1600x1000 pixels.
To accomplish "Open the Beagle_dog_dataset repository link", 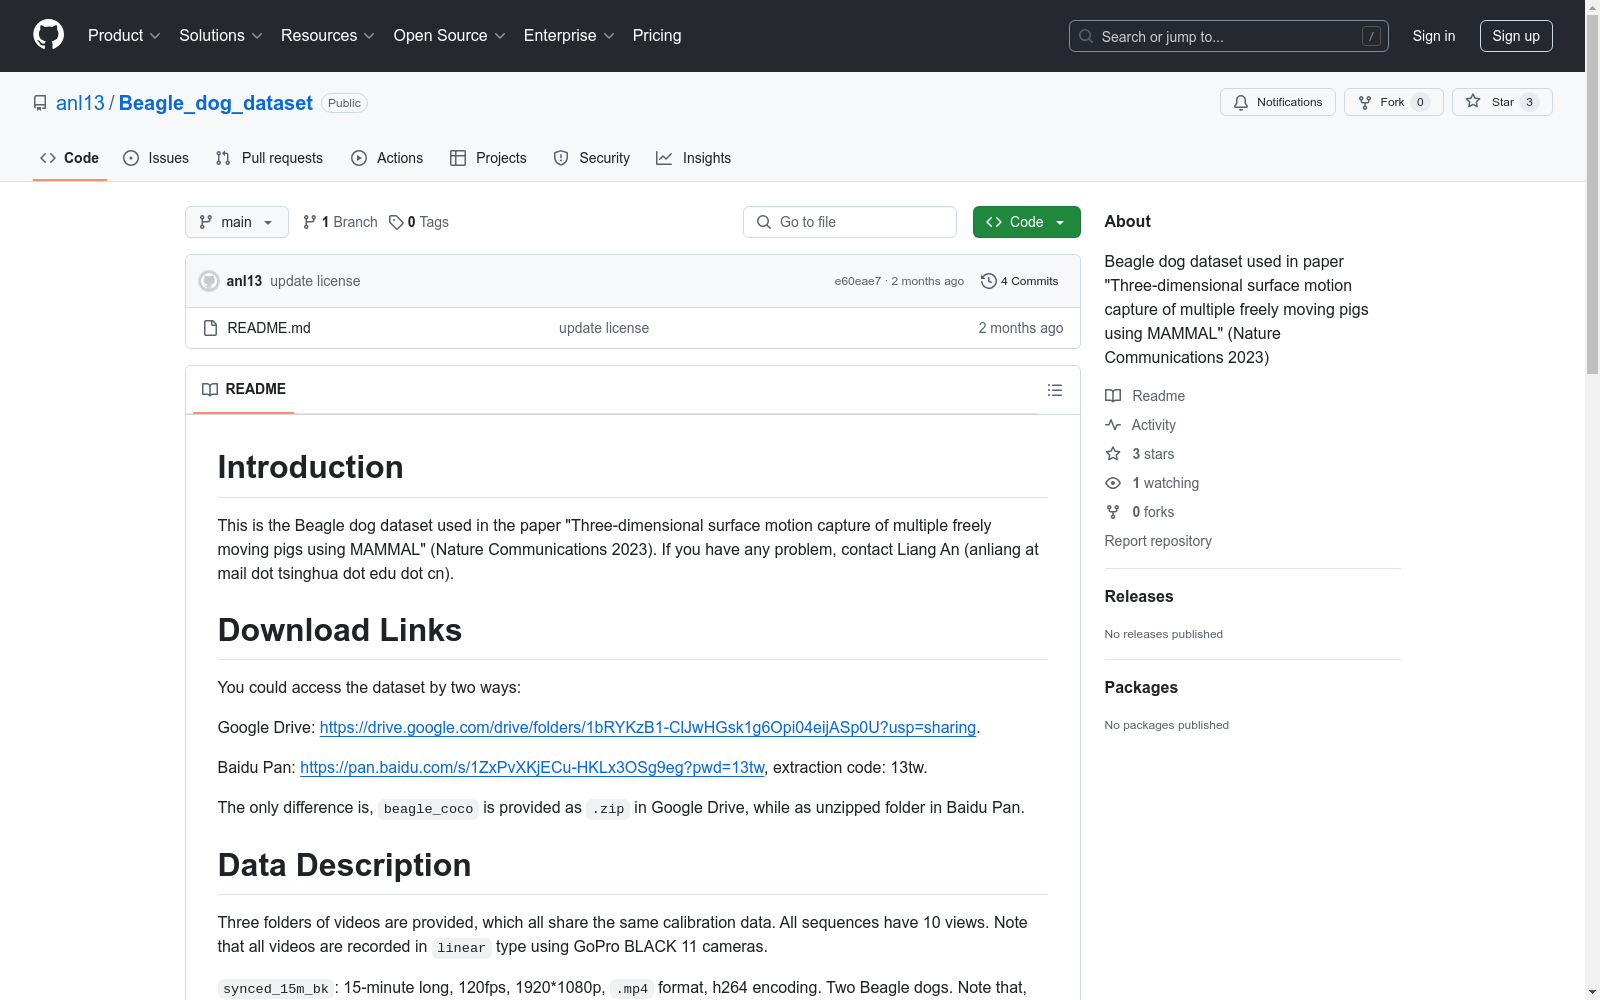I will pos(216,103).
